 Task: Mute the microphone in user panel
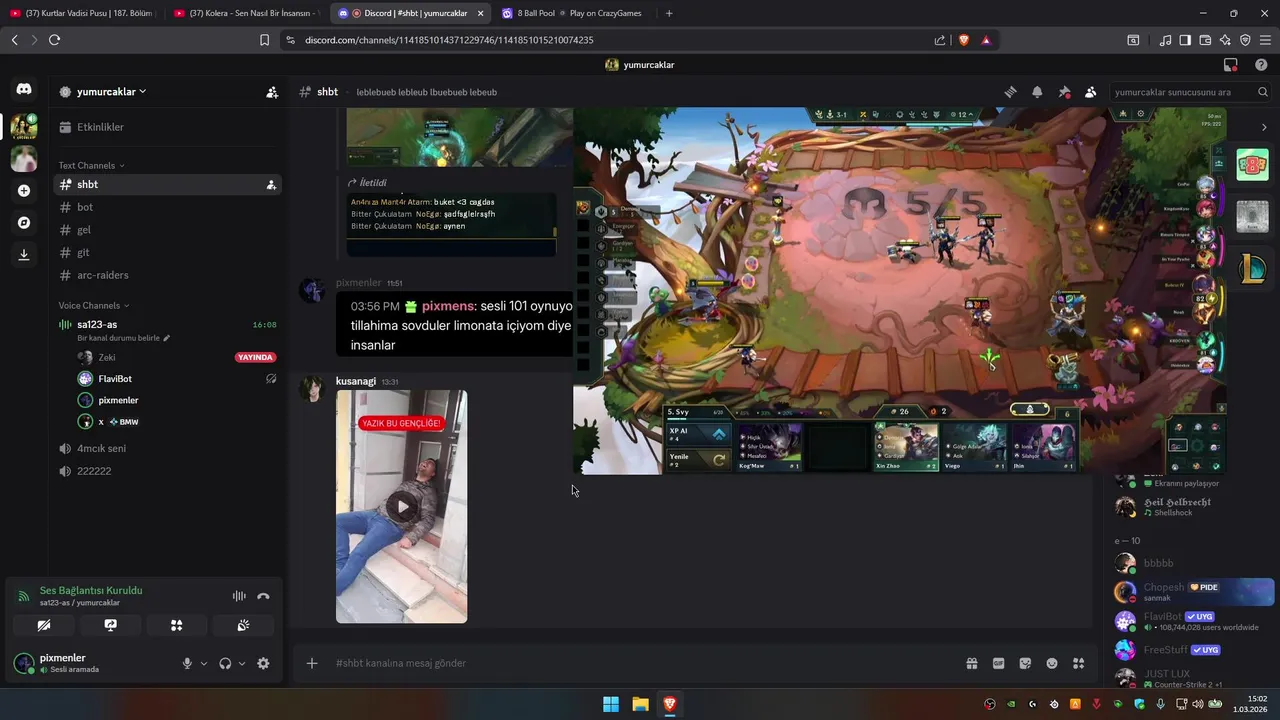coord(187,663)
